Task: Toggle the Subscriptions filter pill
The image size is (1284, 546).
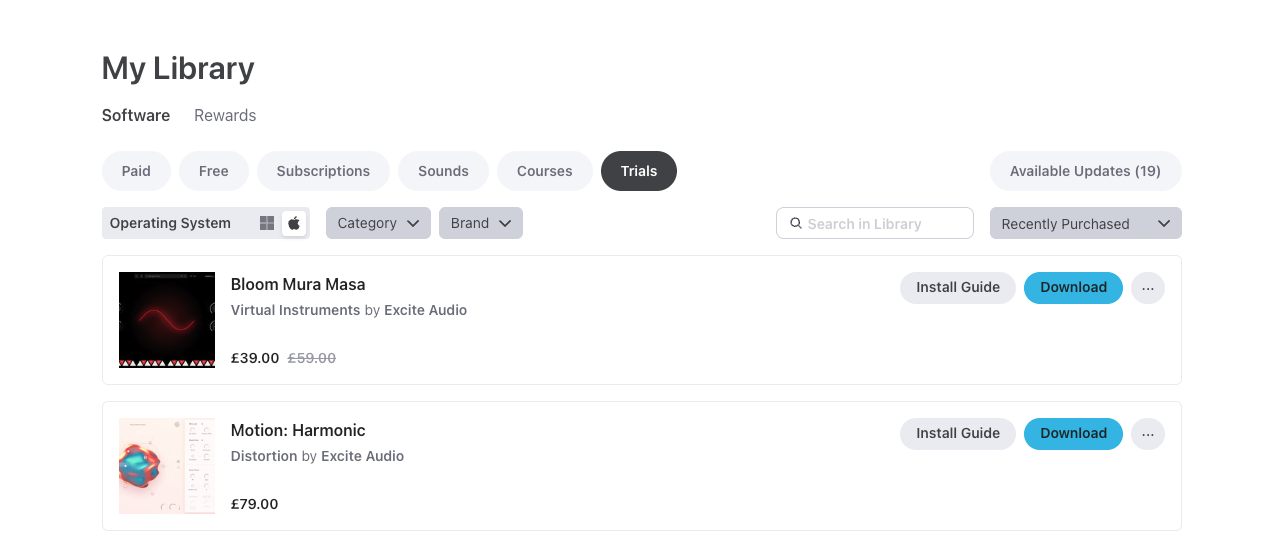Action: click(x=323, y=171)
